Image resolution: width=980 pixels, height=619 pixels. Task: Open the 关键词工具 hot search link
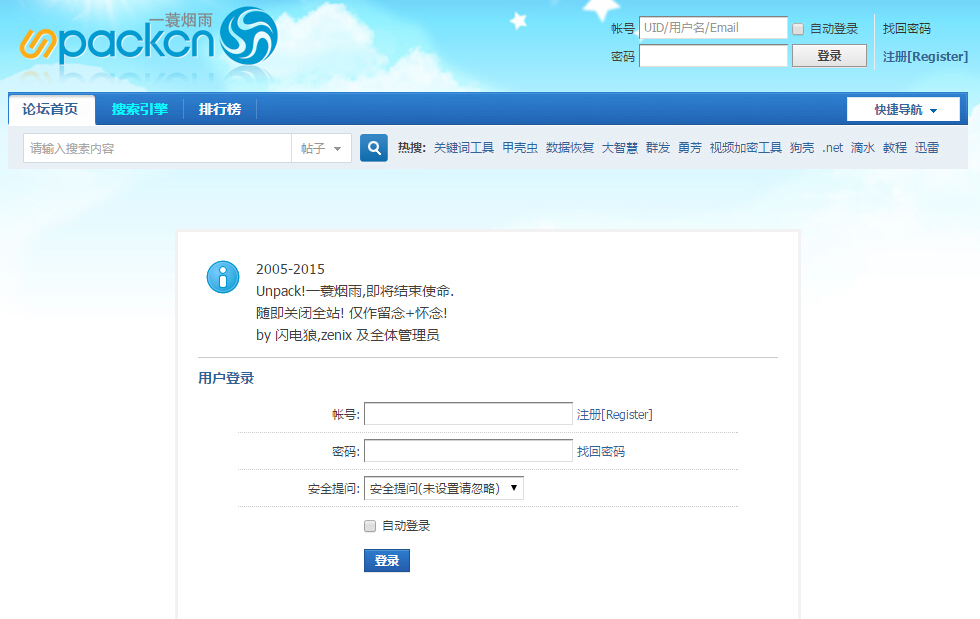[466, 147]
